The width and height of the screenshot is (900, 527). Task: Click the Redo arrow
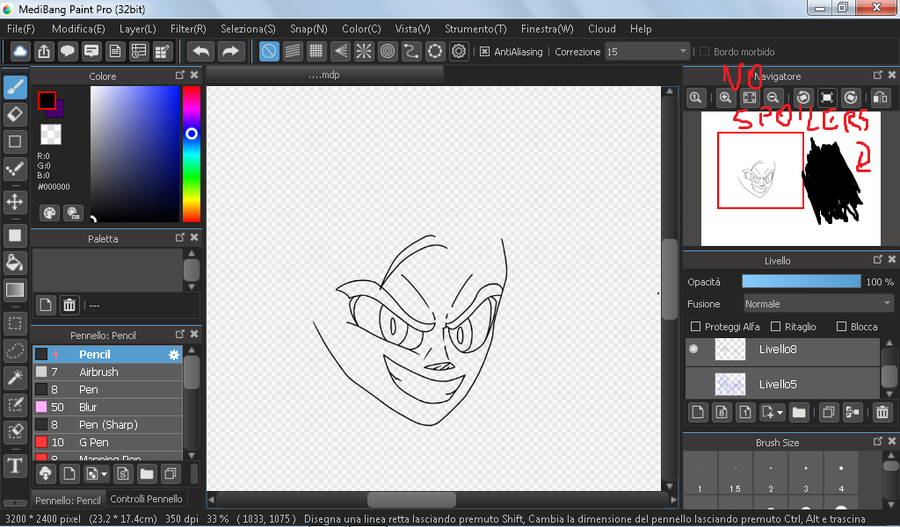(230, 52)
